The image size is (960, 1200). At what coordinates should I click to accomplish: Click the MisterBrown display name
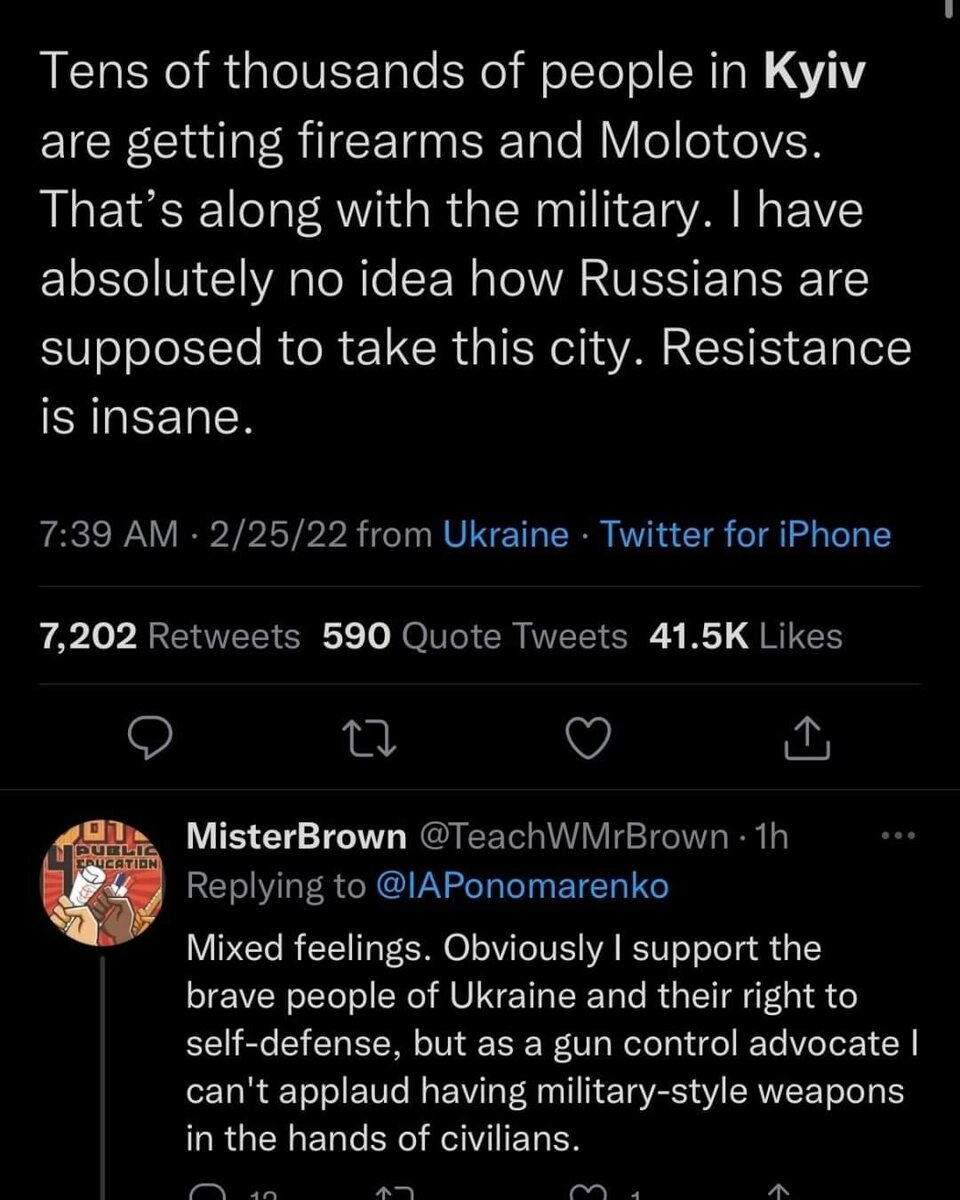pyautogui.click(x=296, y=837)
